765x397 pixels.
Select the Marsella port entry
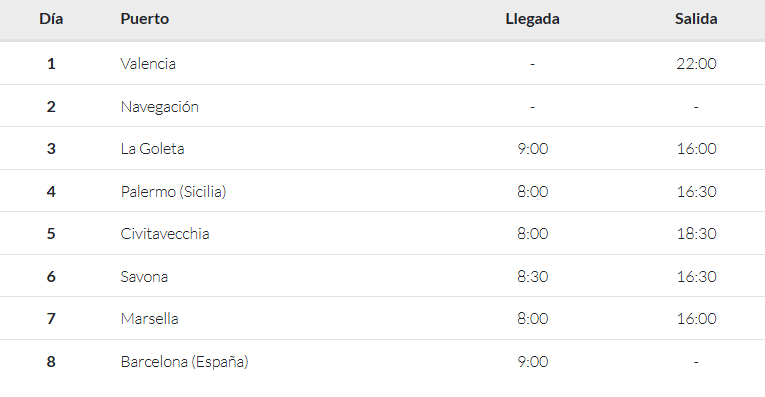tap(149, 318)
